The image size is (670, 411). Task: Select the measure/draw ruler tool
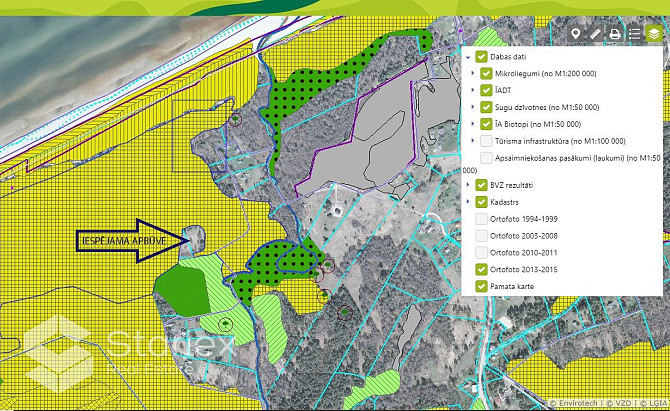(595, 34)
